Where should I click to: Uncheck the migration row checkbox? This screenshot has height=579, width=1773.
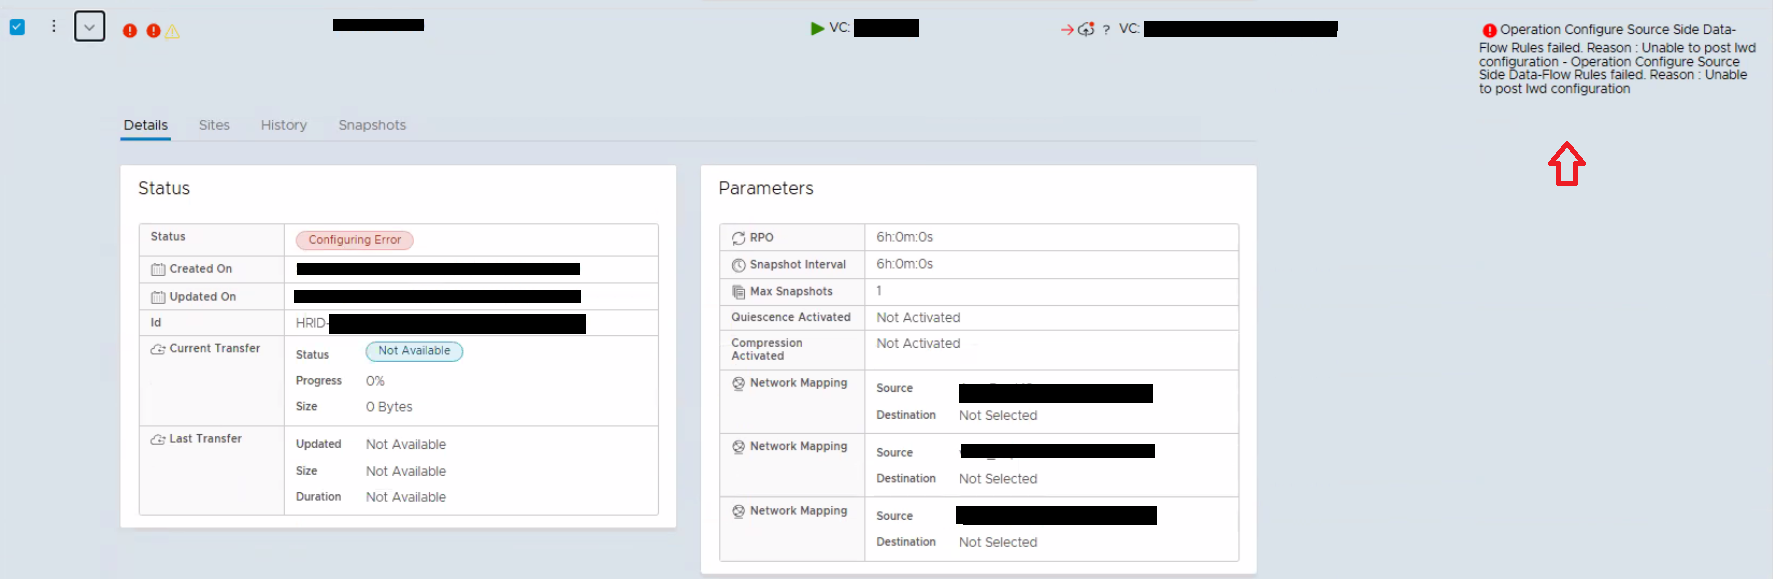(17, 27)
